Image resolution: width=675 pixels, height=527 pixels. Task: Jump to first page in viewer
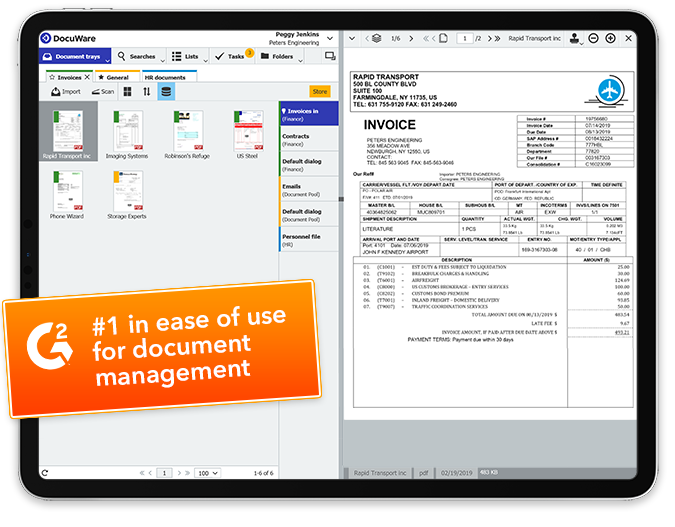tap(426, 38)
